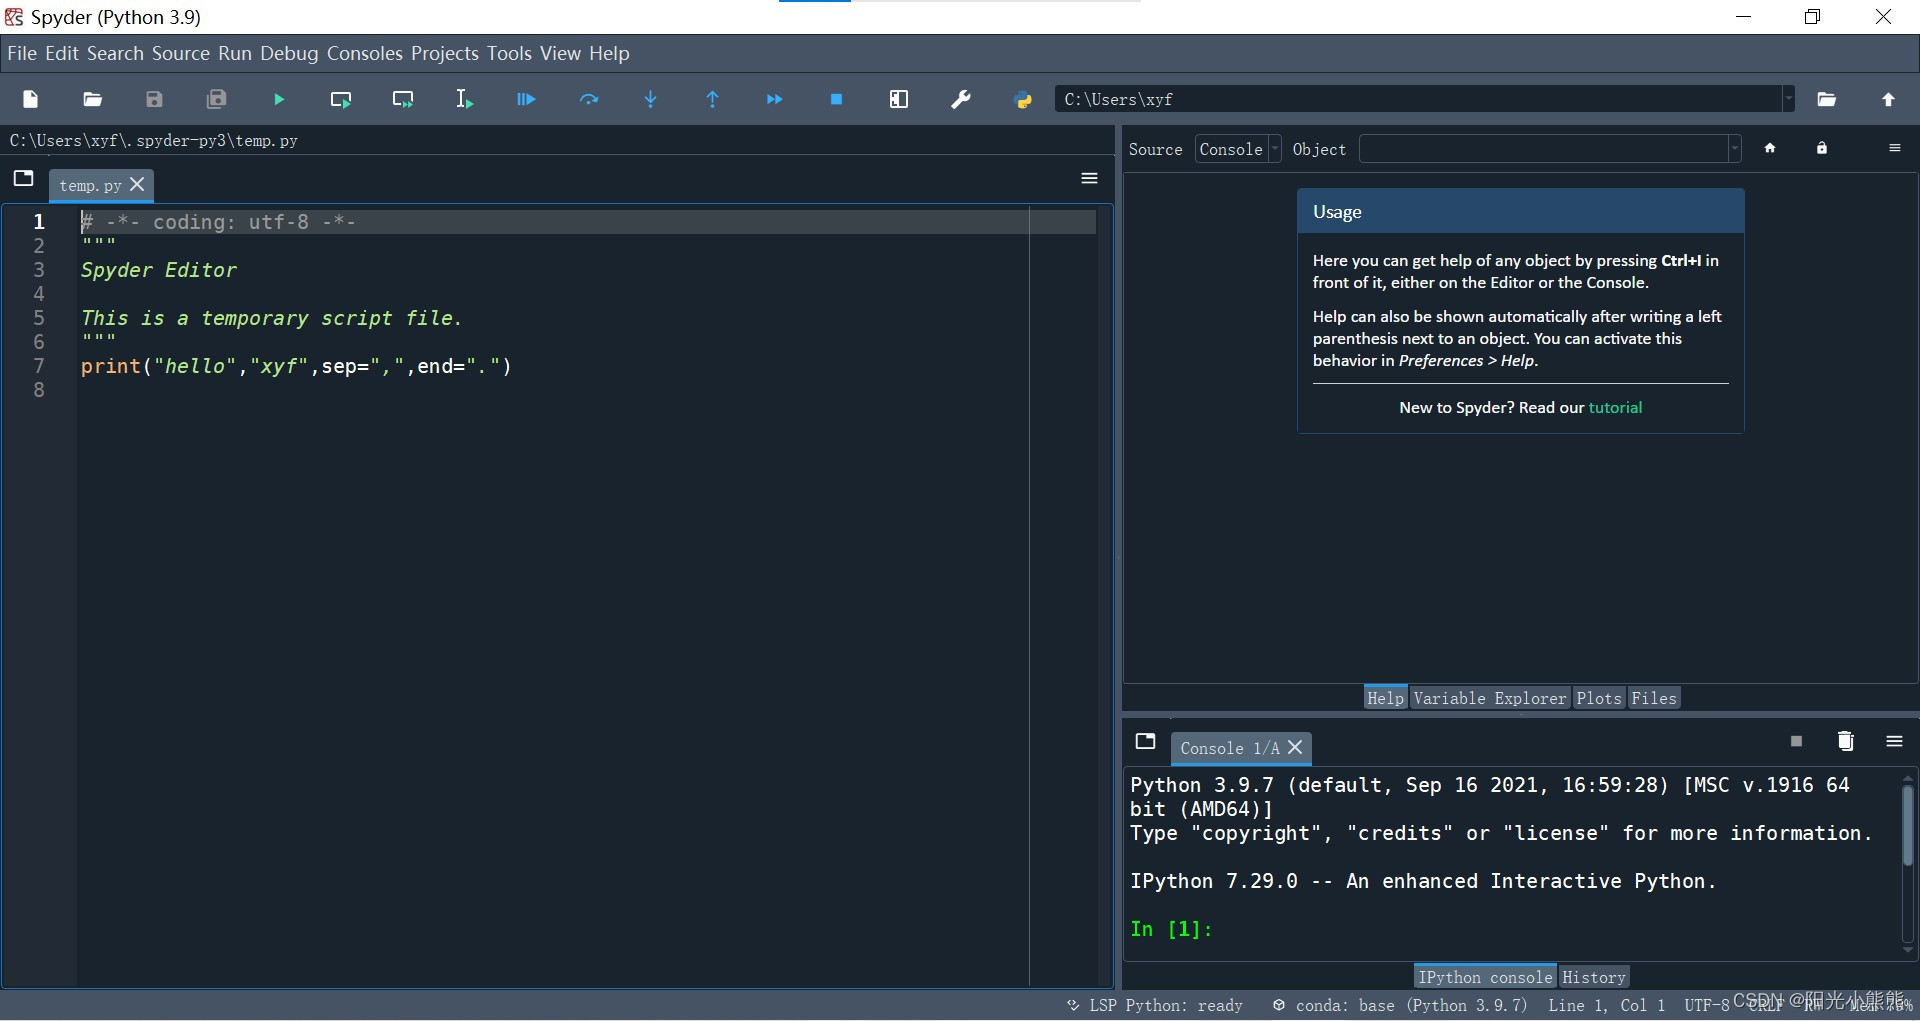Expand working directory path dropdown
This screenshot has height=1021, width=1920.
pyautogui.click(x=1789, y=99)
